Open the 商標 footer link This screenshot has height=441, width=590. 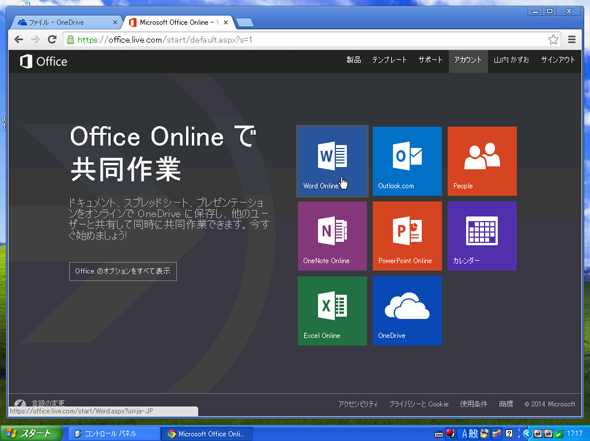pos(506,404)
